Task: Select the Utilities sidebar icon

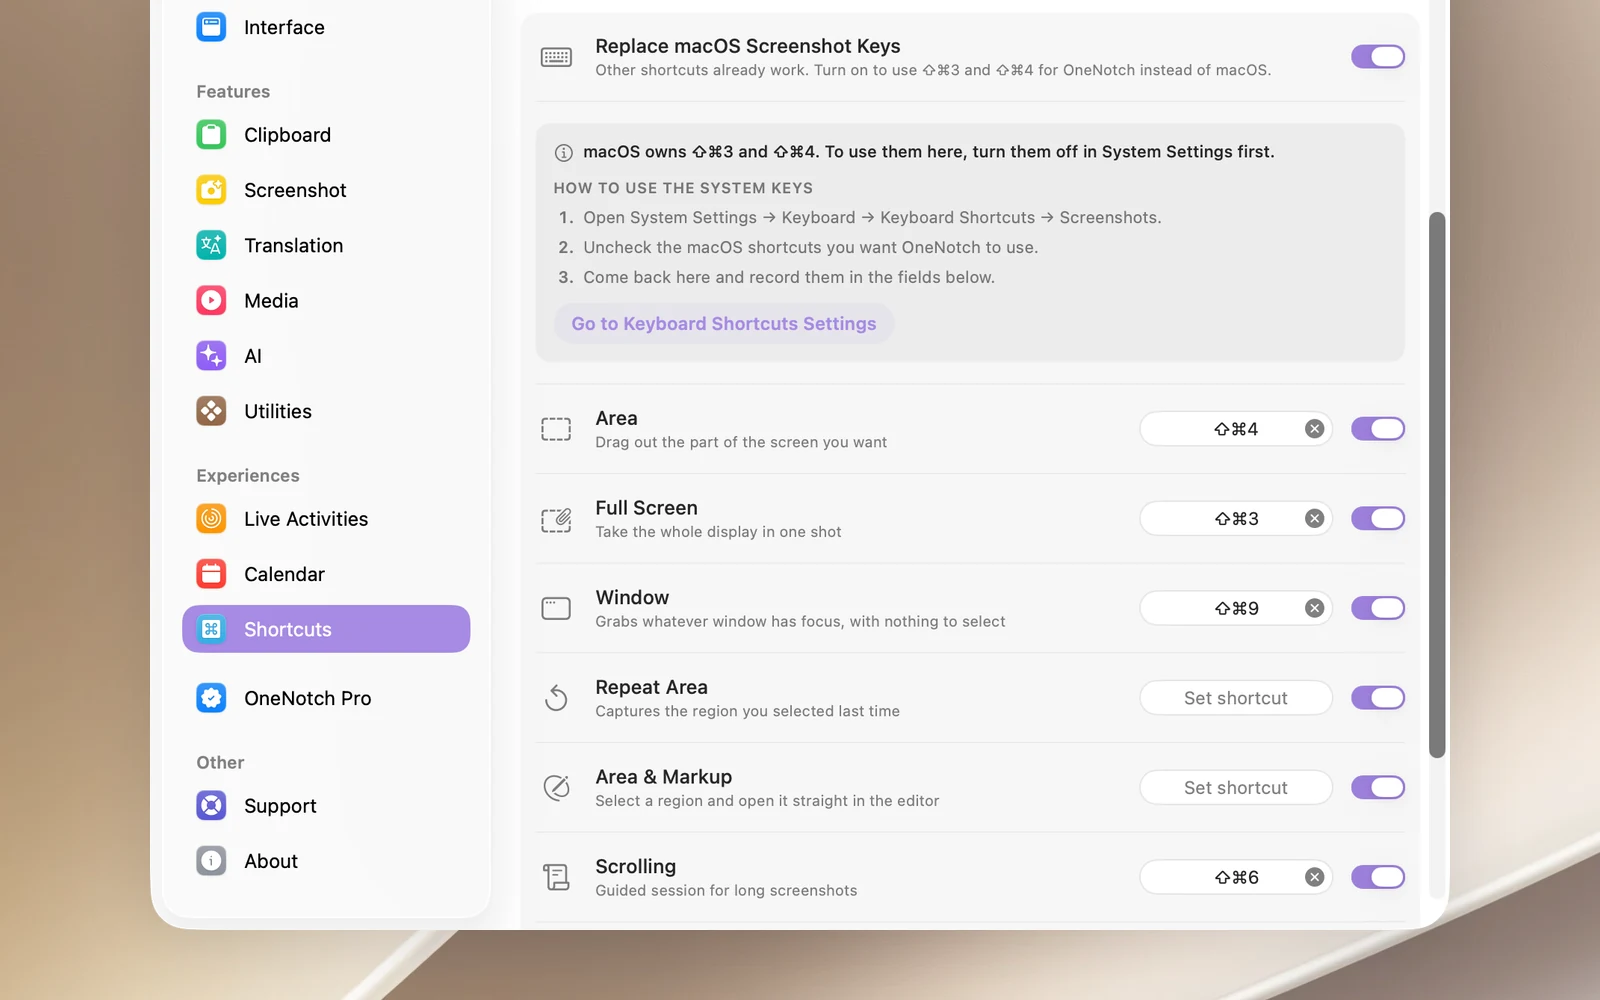Action: pyautogui.click(x=211, y=411)
